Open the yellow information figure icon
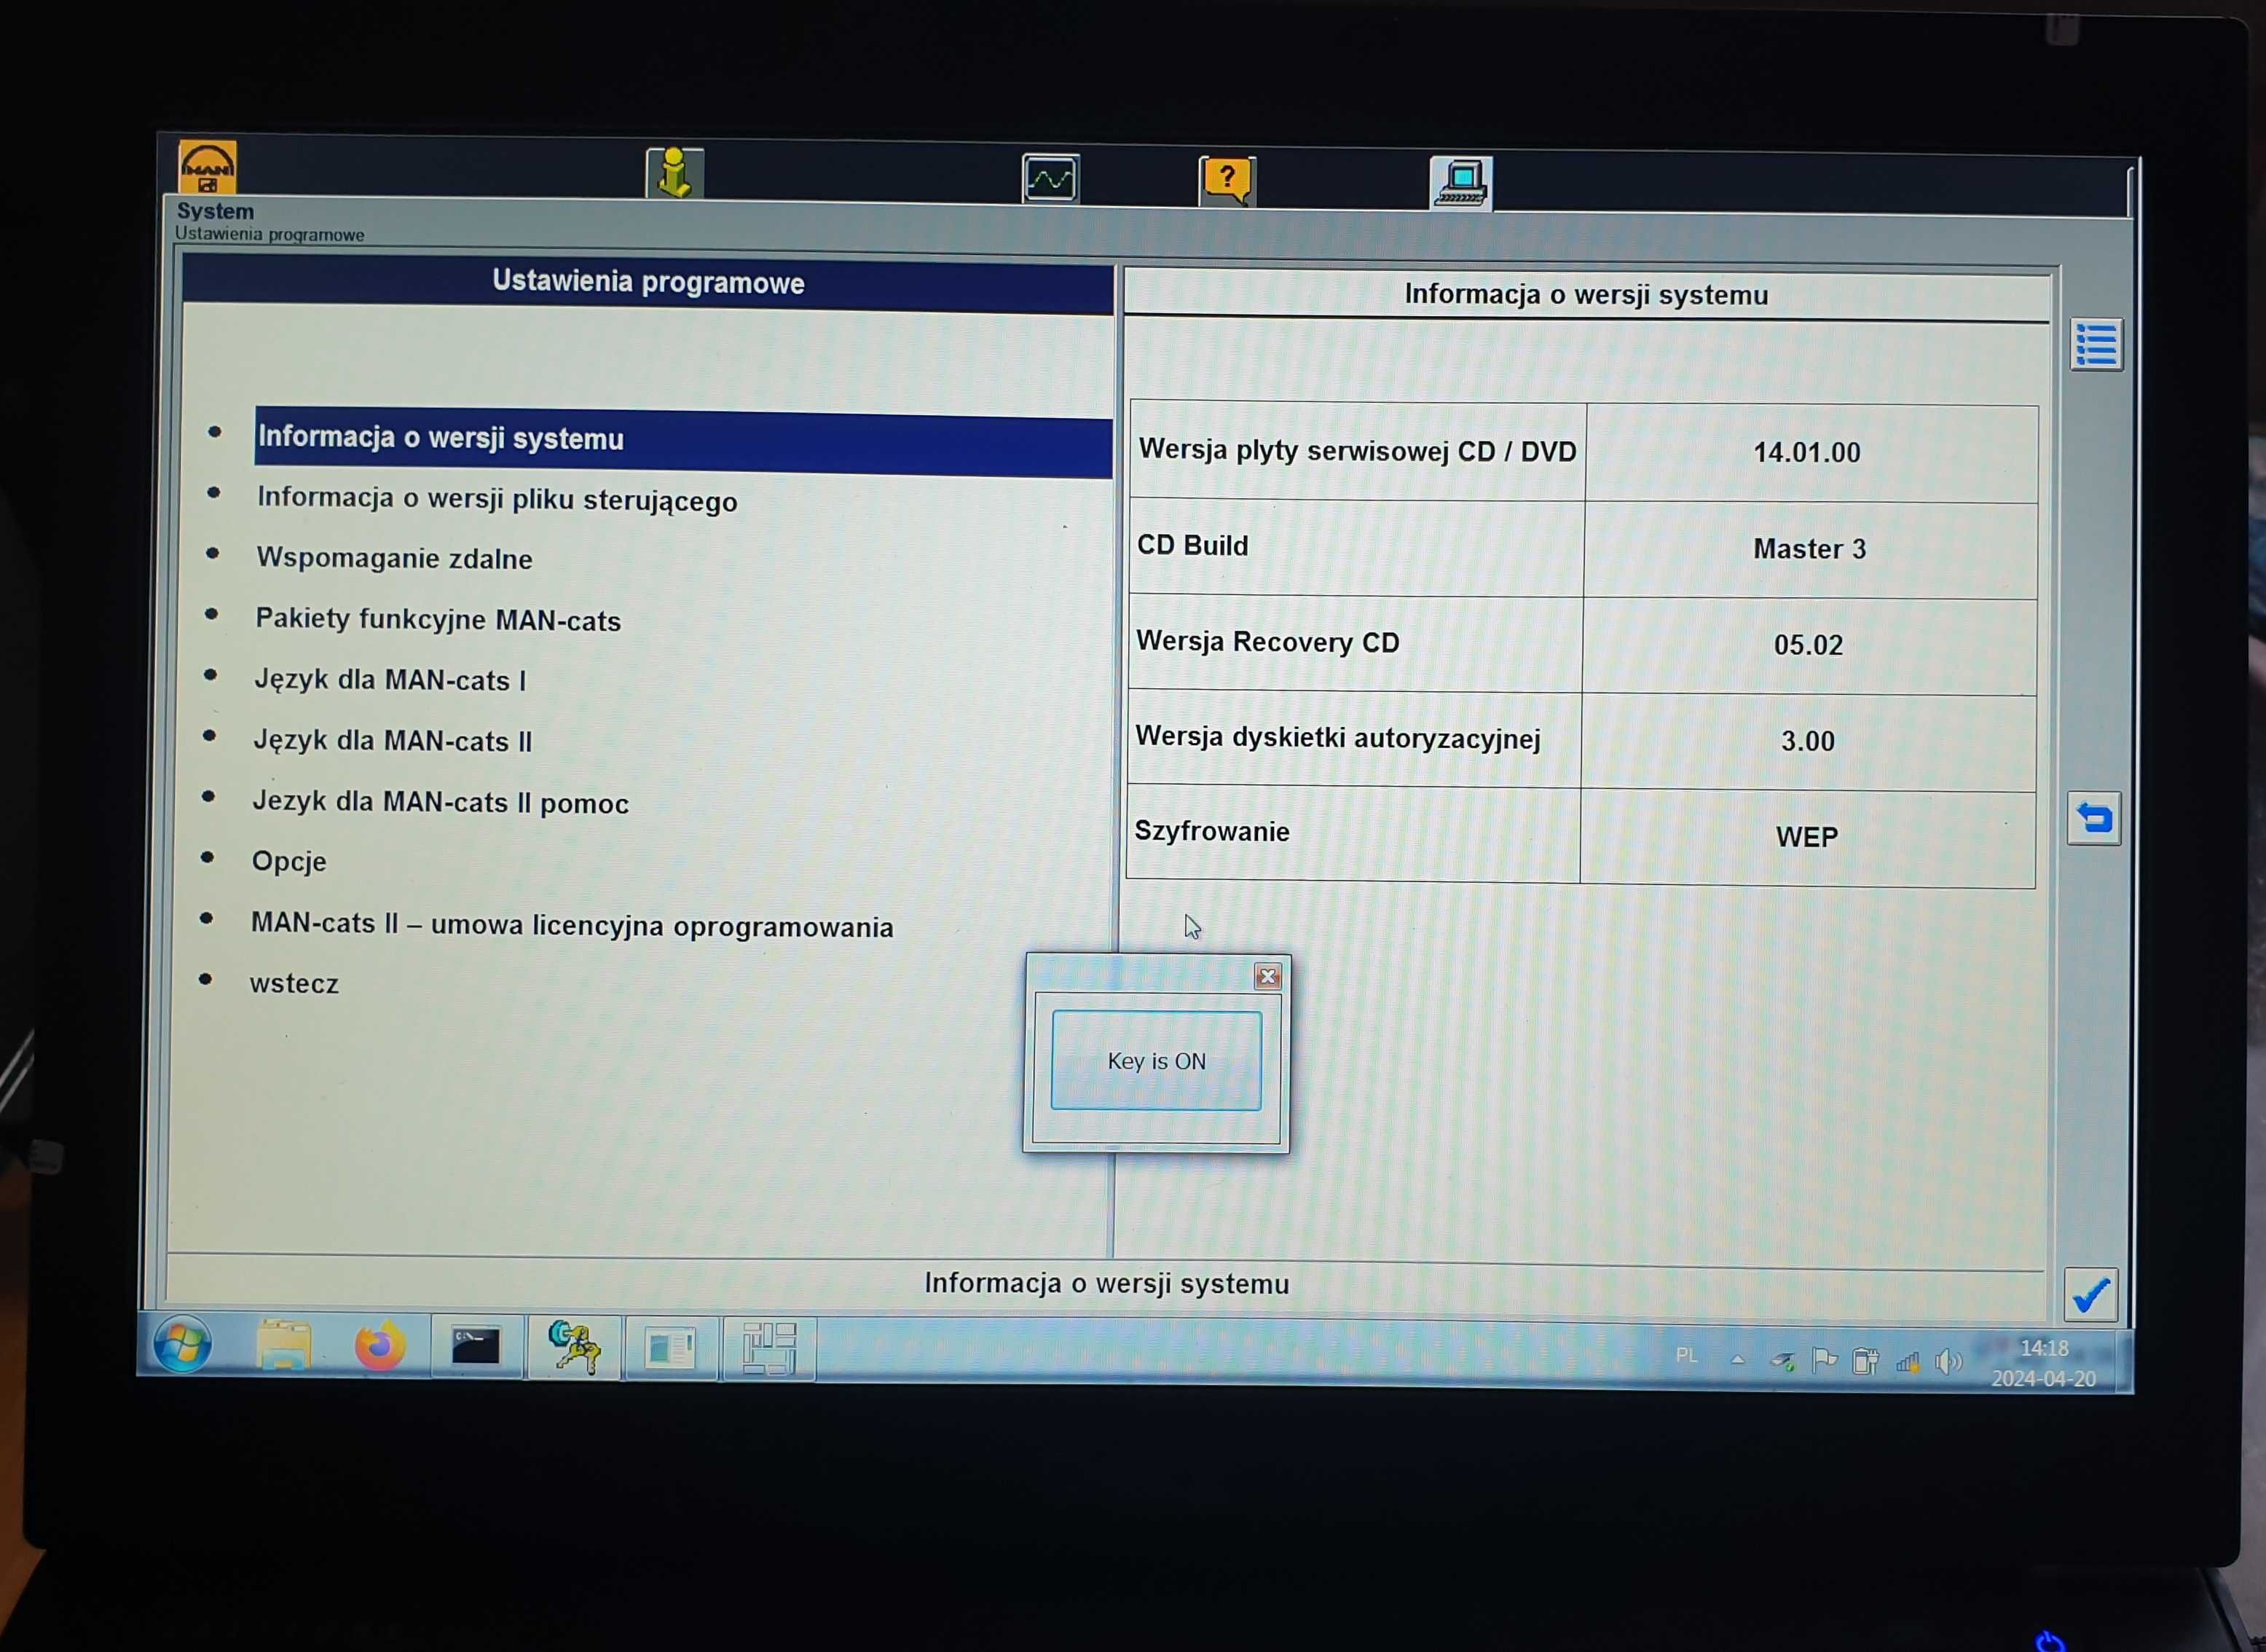2266x1652 pixels. click(x=675, y=173)
